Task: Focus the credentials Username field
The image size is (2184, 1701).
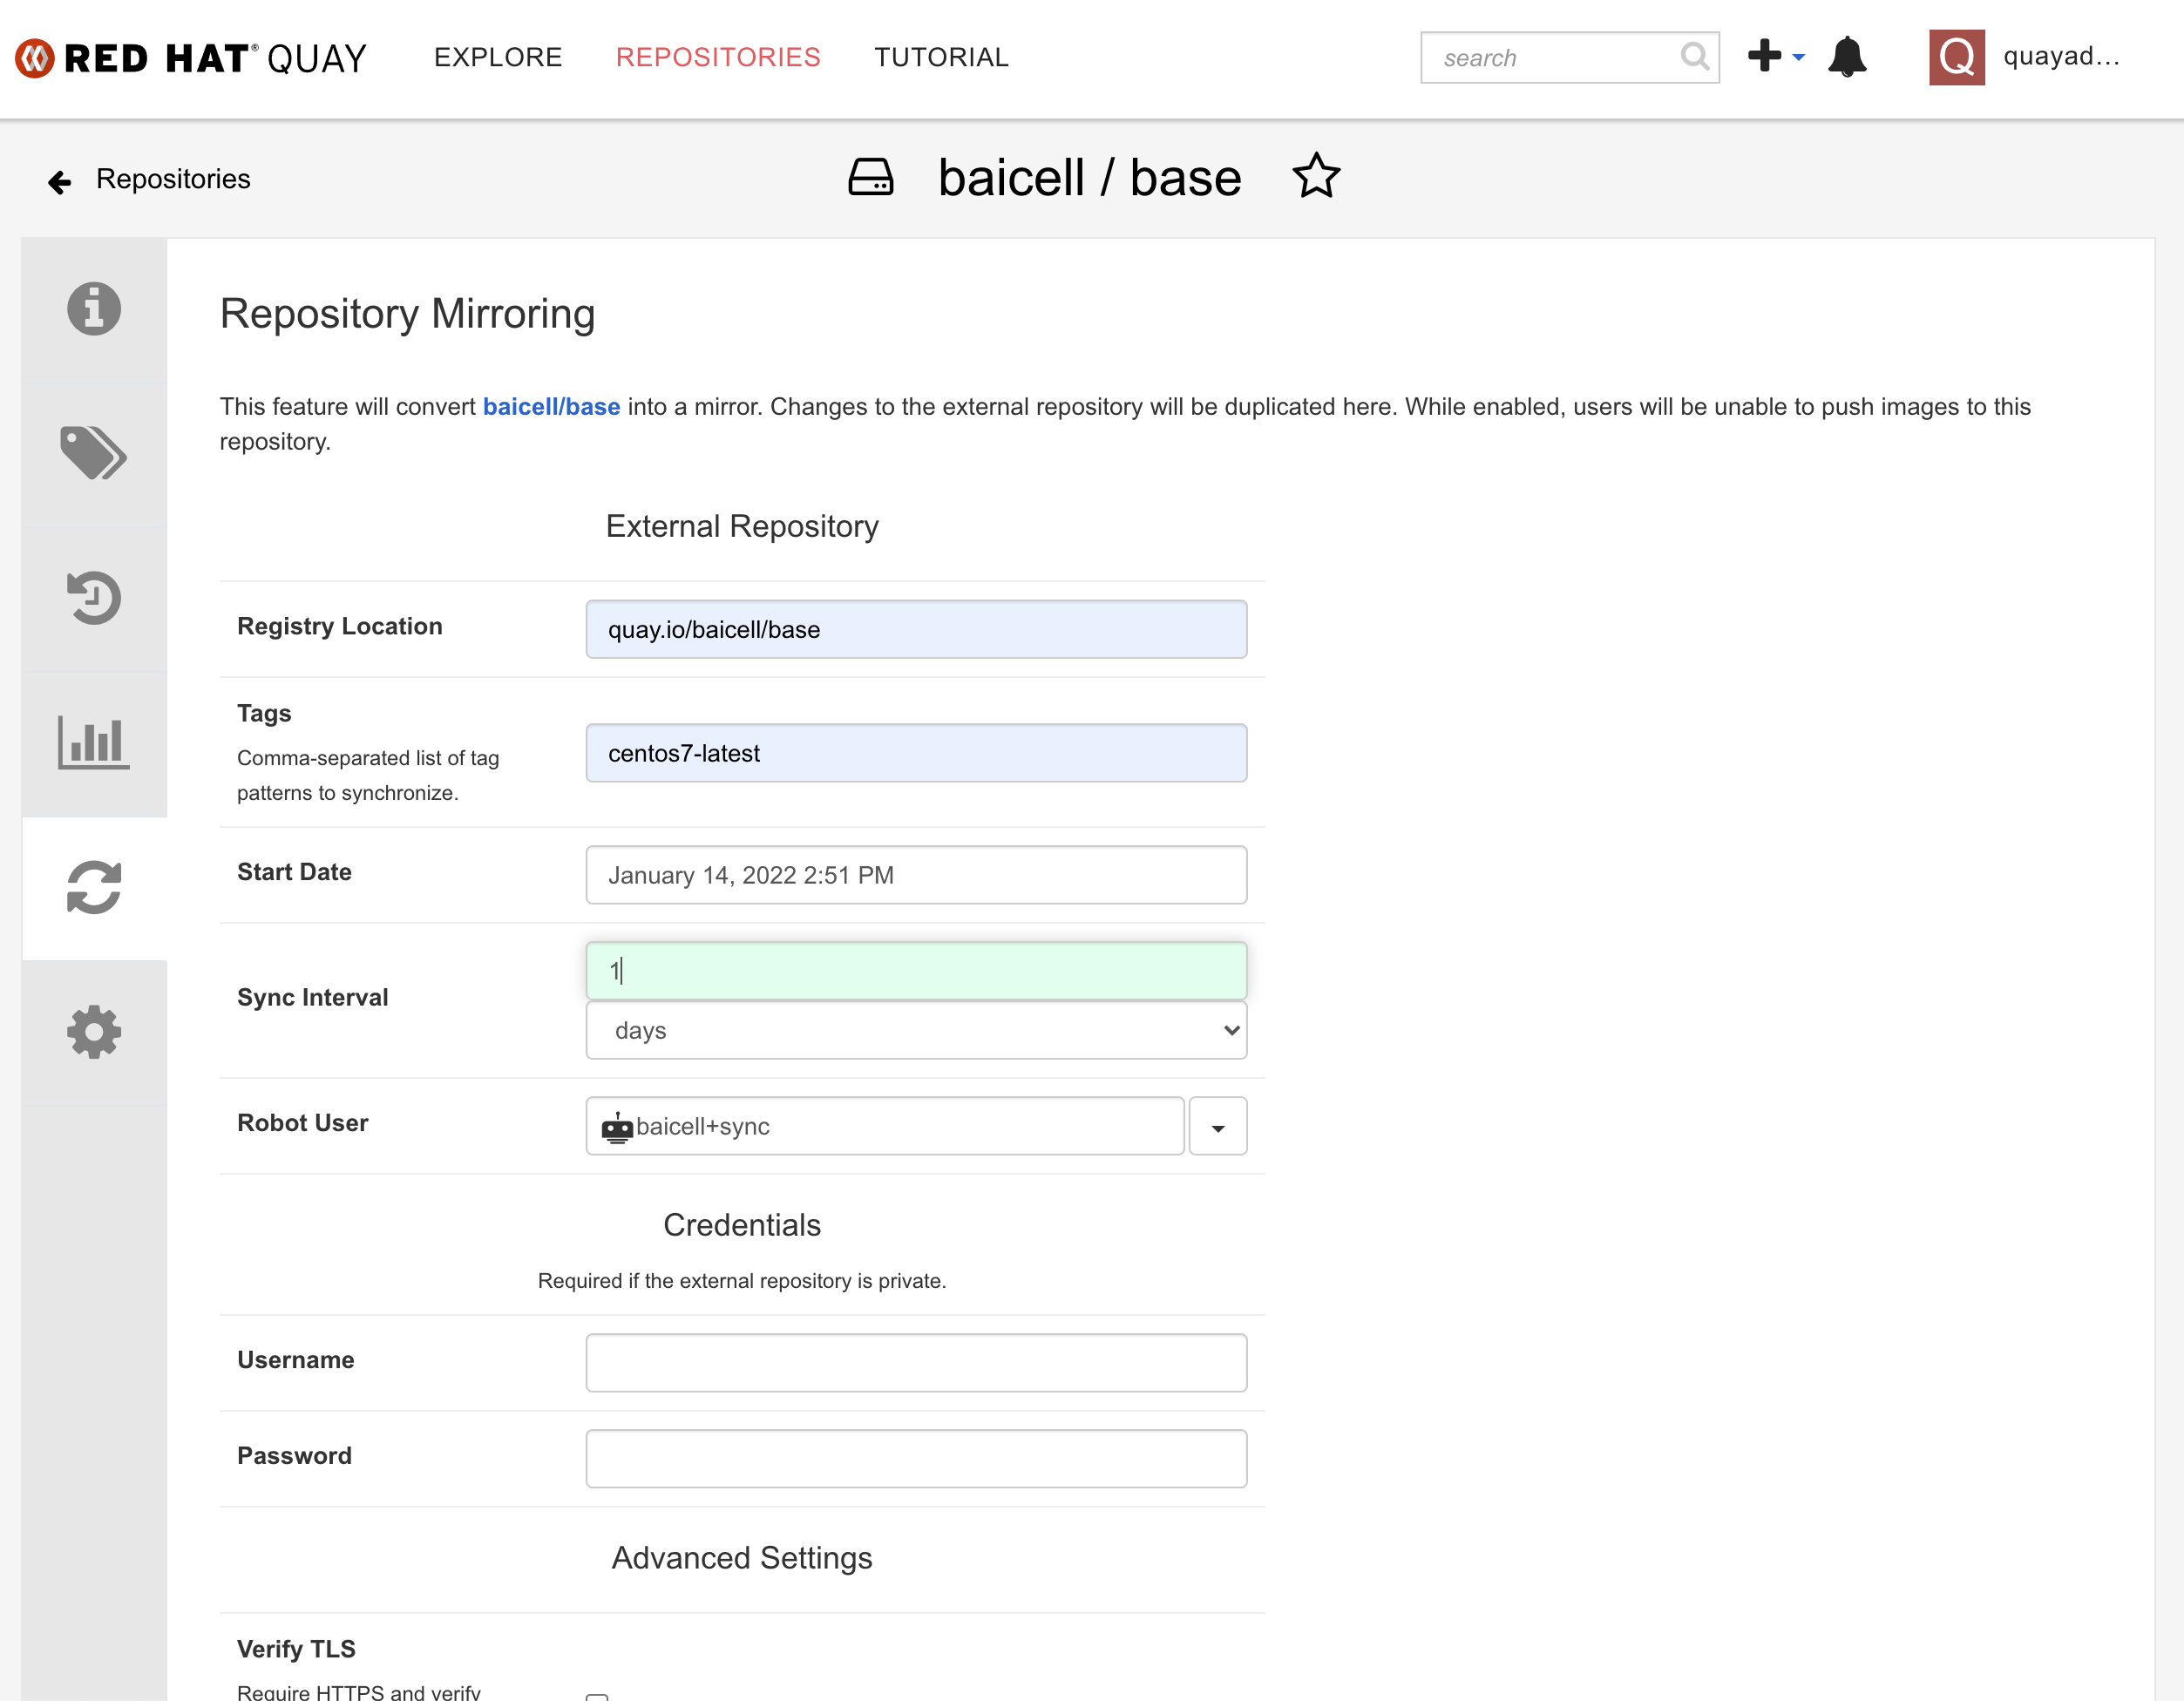Action: [x=916, y=1362]
